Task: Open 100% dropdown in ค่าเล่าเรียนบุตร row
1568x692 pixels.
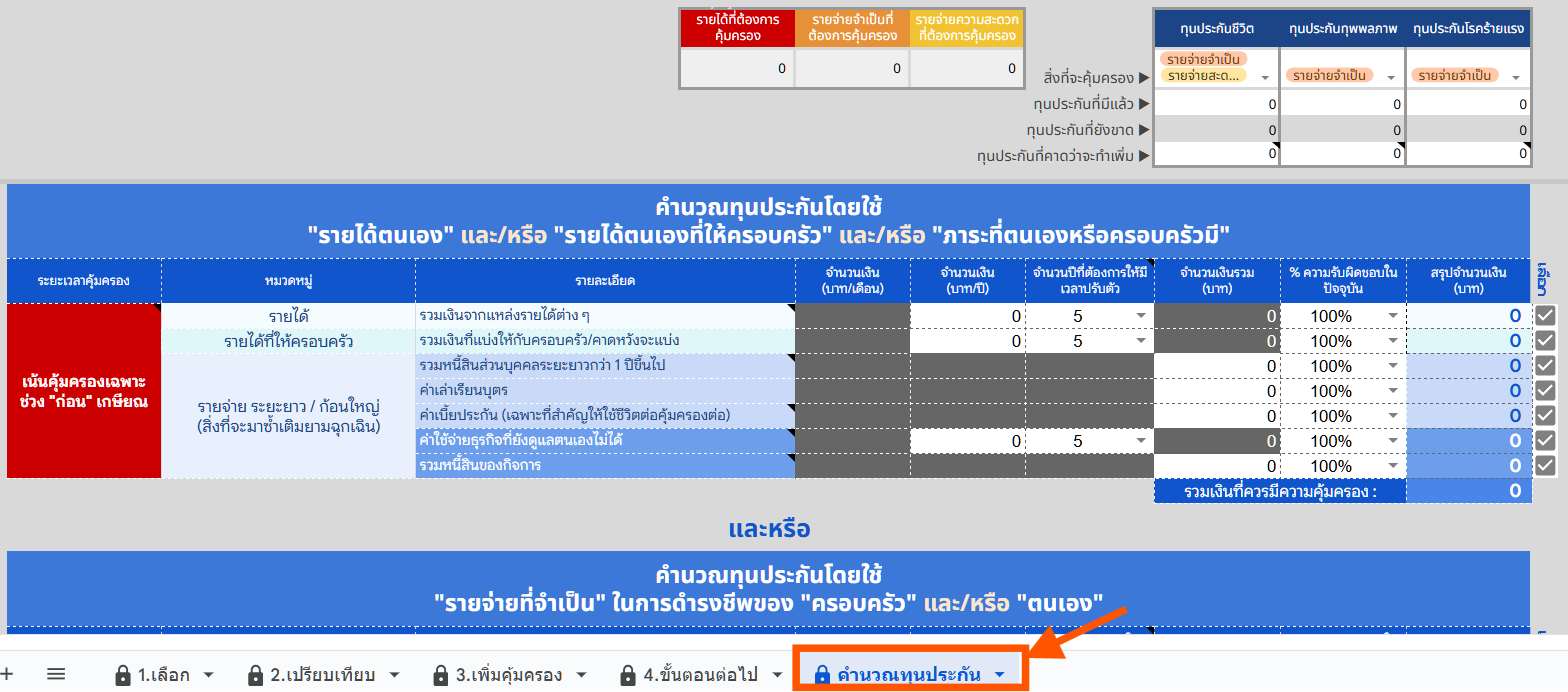Action: (1392, 391)
